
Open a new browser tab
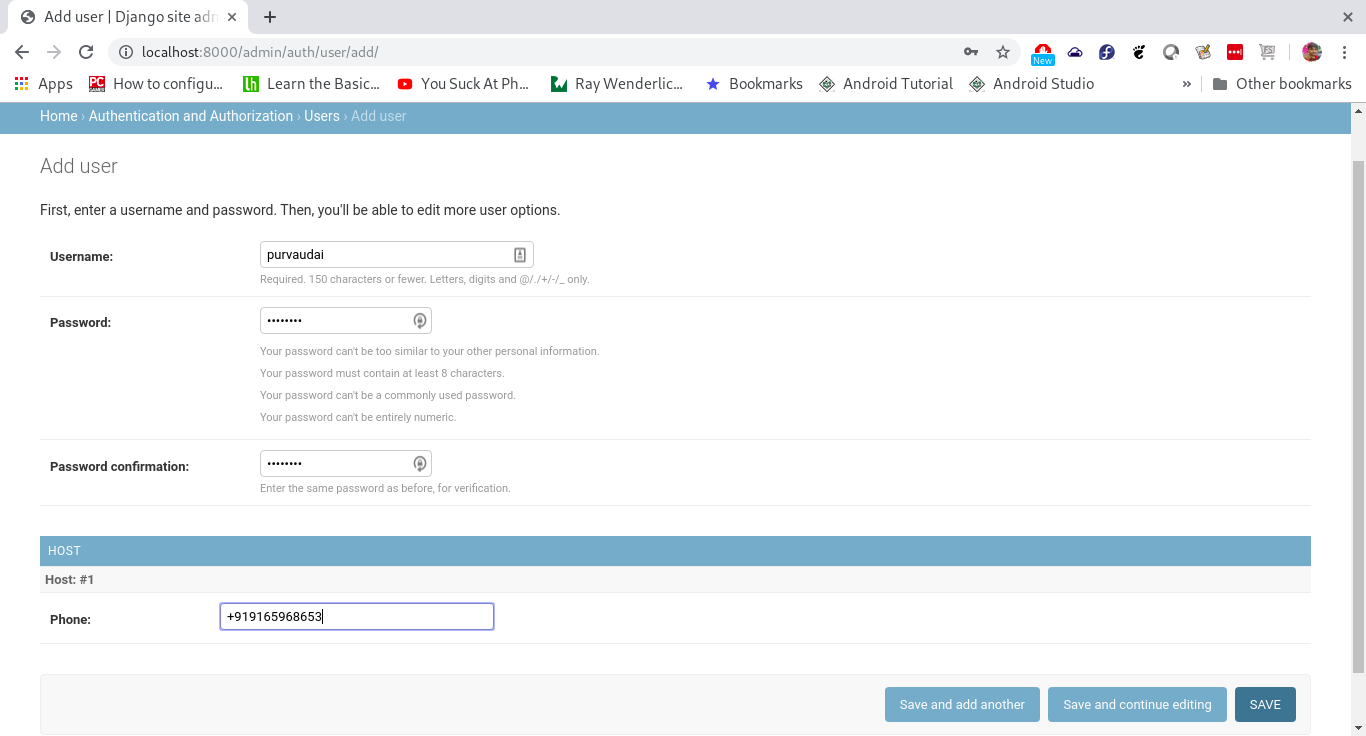pos(270,17)
